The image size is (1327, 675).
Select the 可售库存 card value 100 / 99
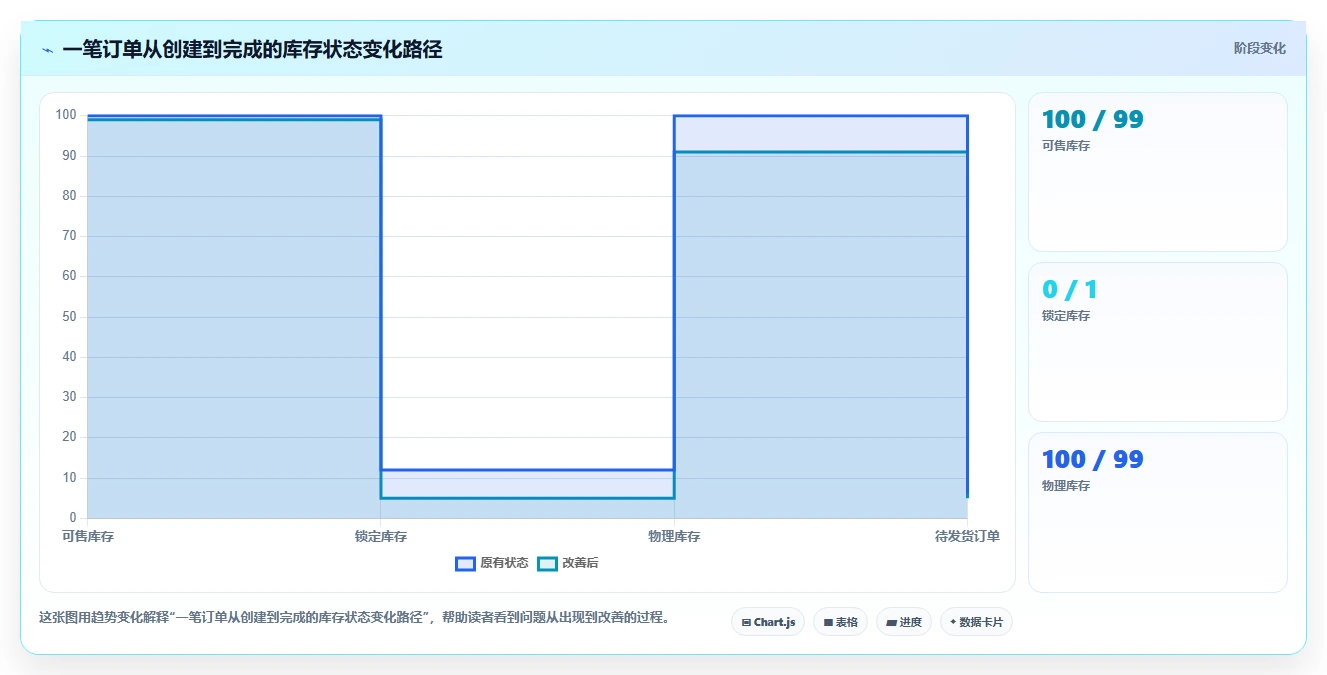(1092, 120)
